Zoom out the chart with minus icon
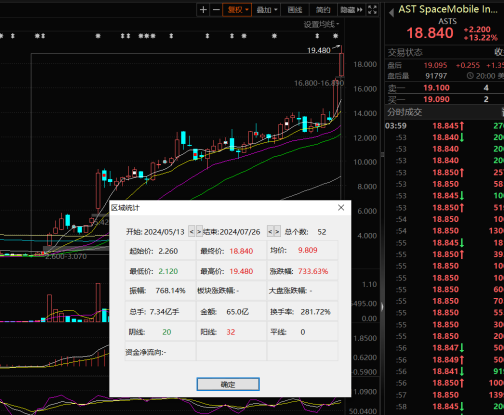 (216, 10)
